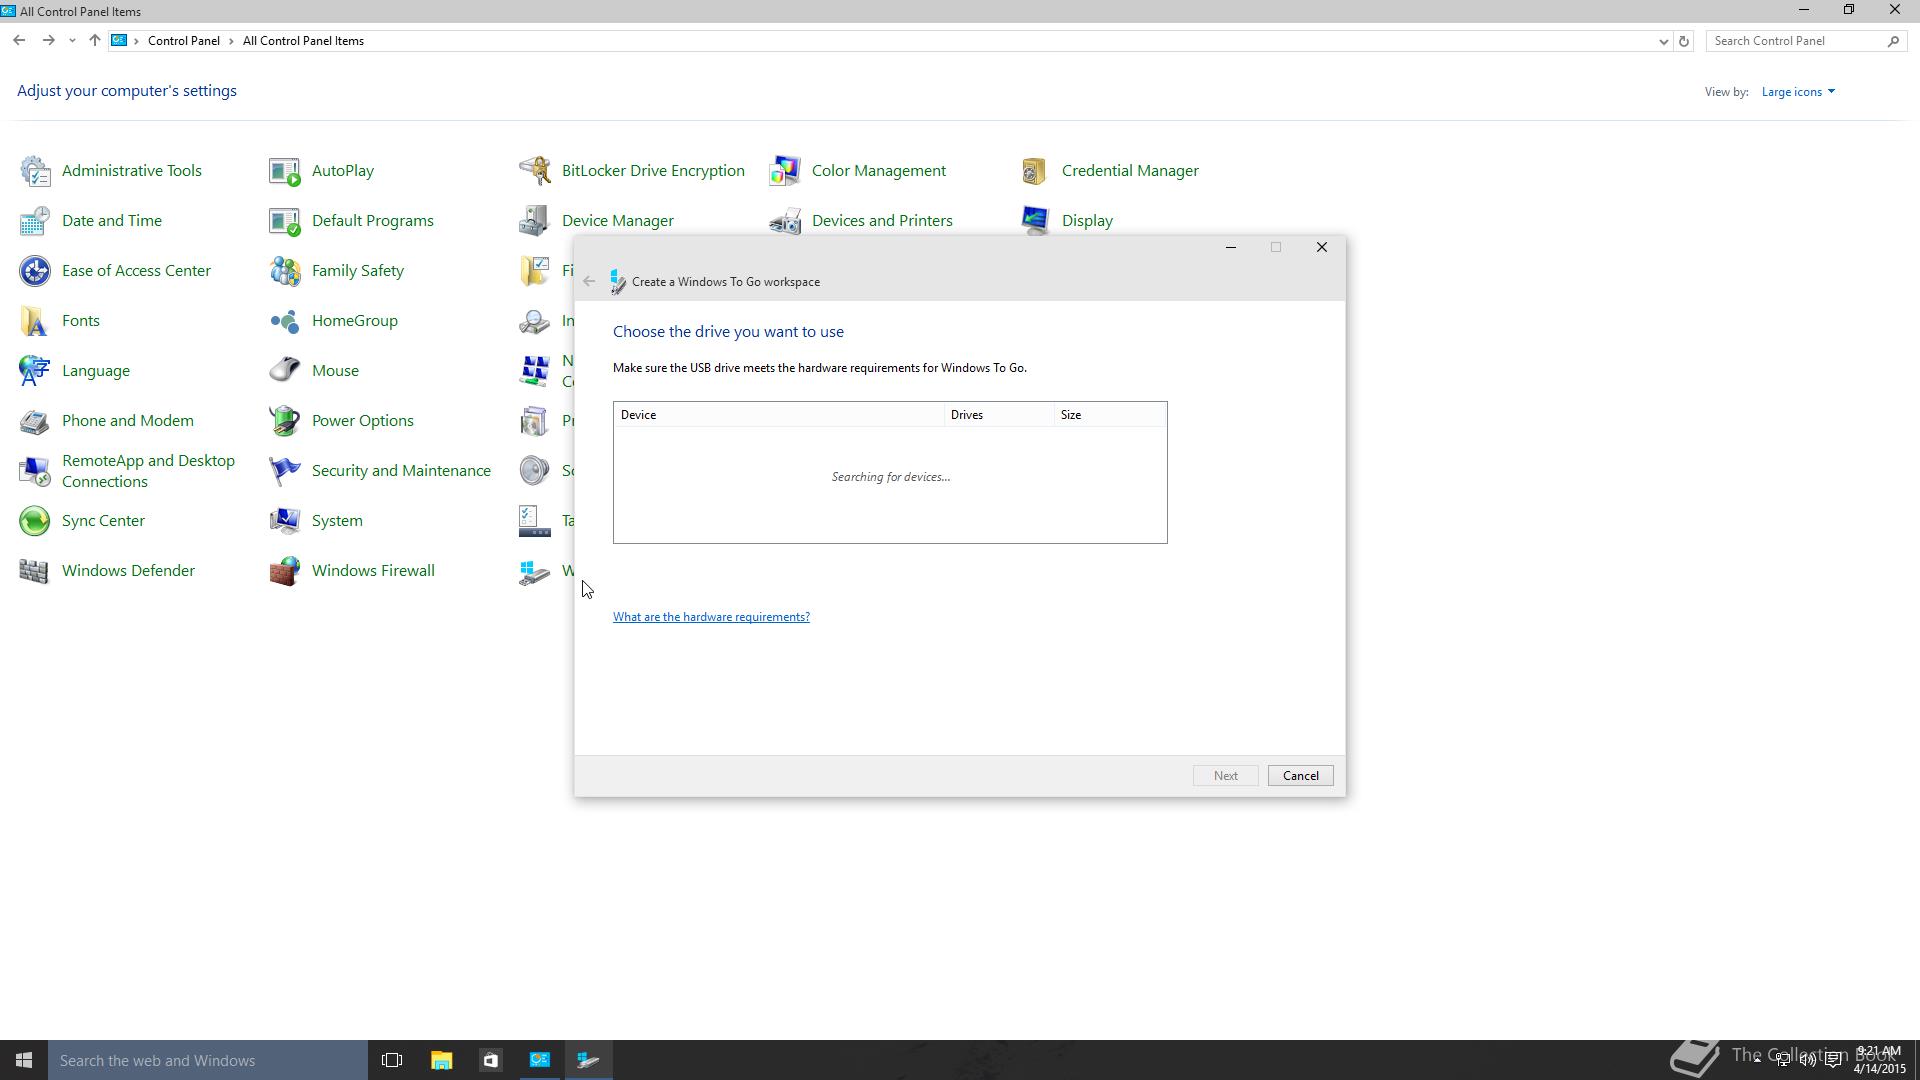The height and width of the screenshot is (1080, 1920).
Task: Open the Windows Defender icon
Action: click(35, 571)
